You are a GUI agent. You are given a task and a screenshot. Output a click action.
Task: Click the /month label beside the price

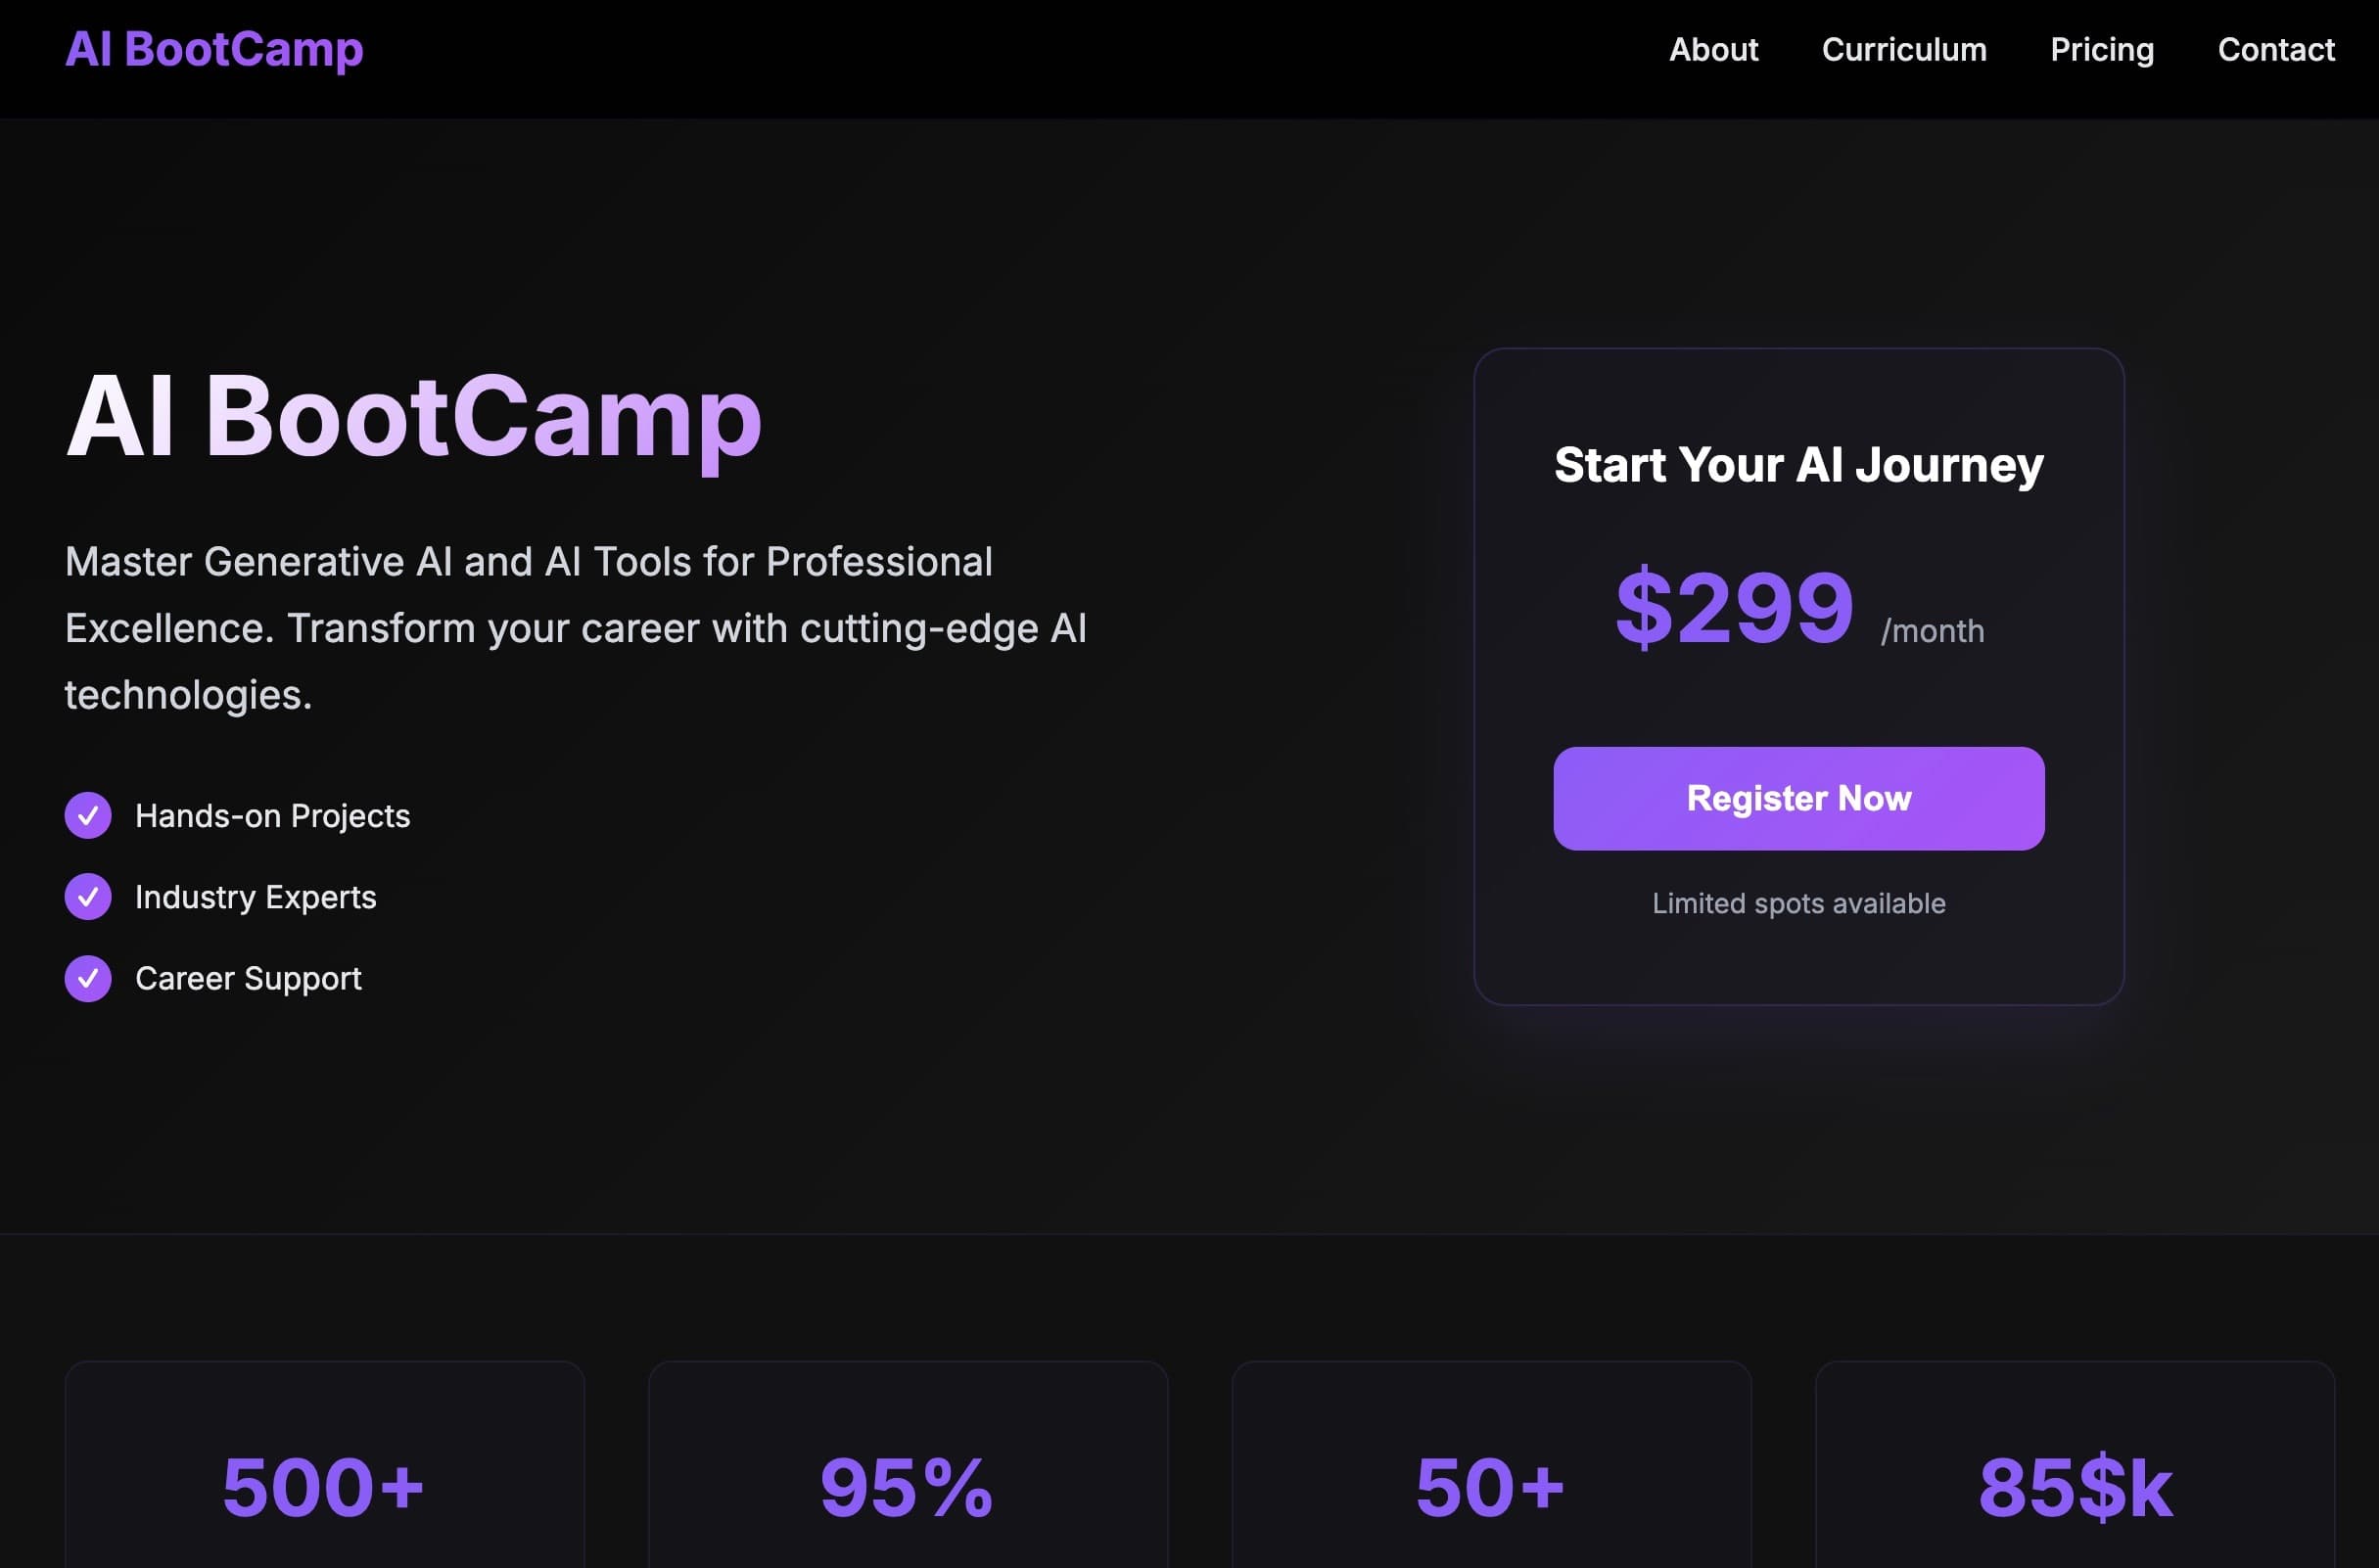[1932, 630]
